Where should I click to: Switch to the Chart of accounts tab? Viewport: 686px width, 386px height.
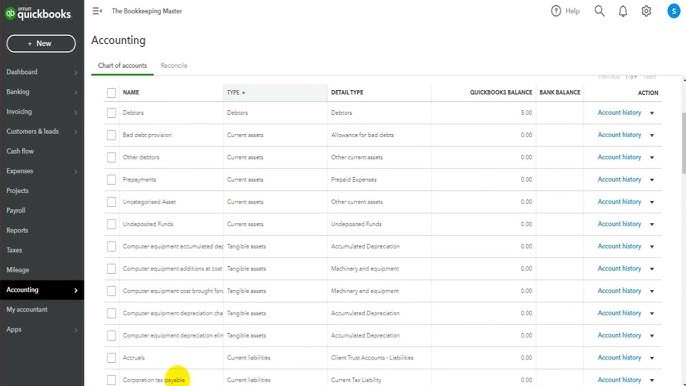click(x=122, y=66)
